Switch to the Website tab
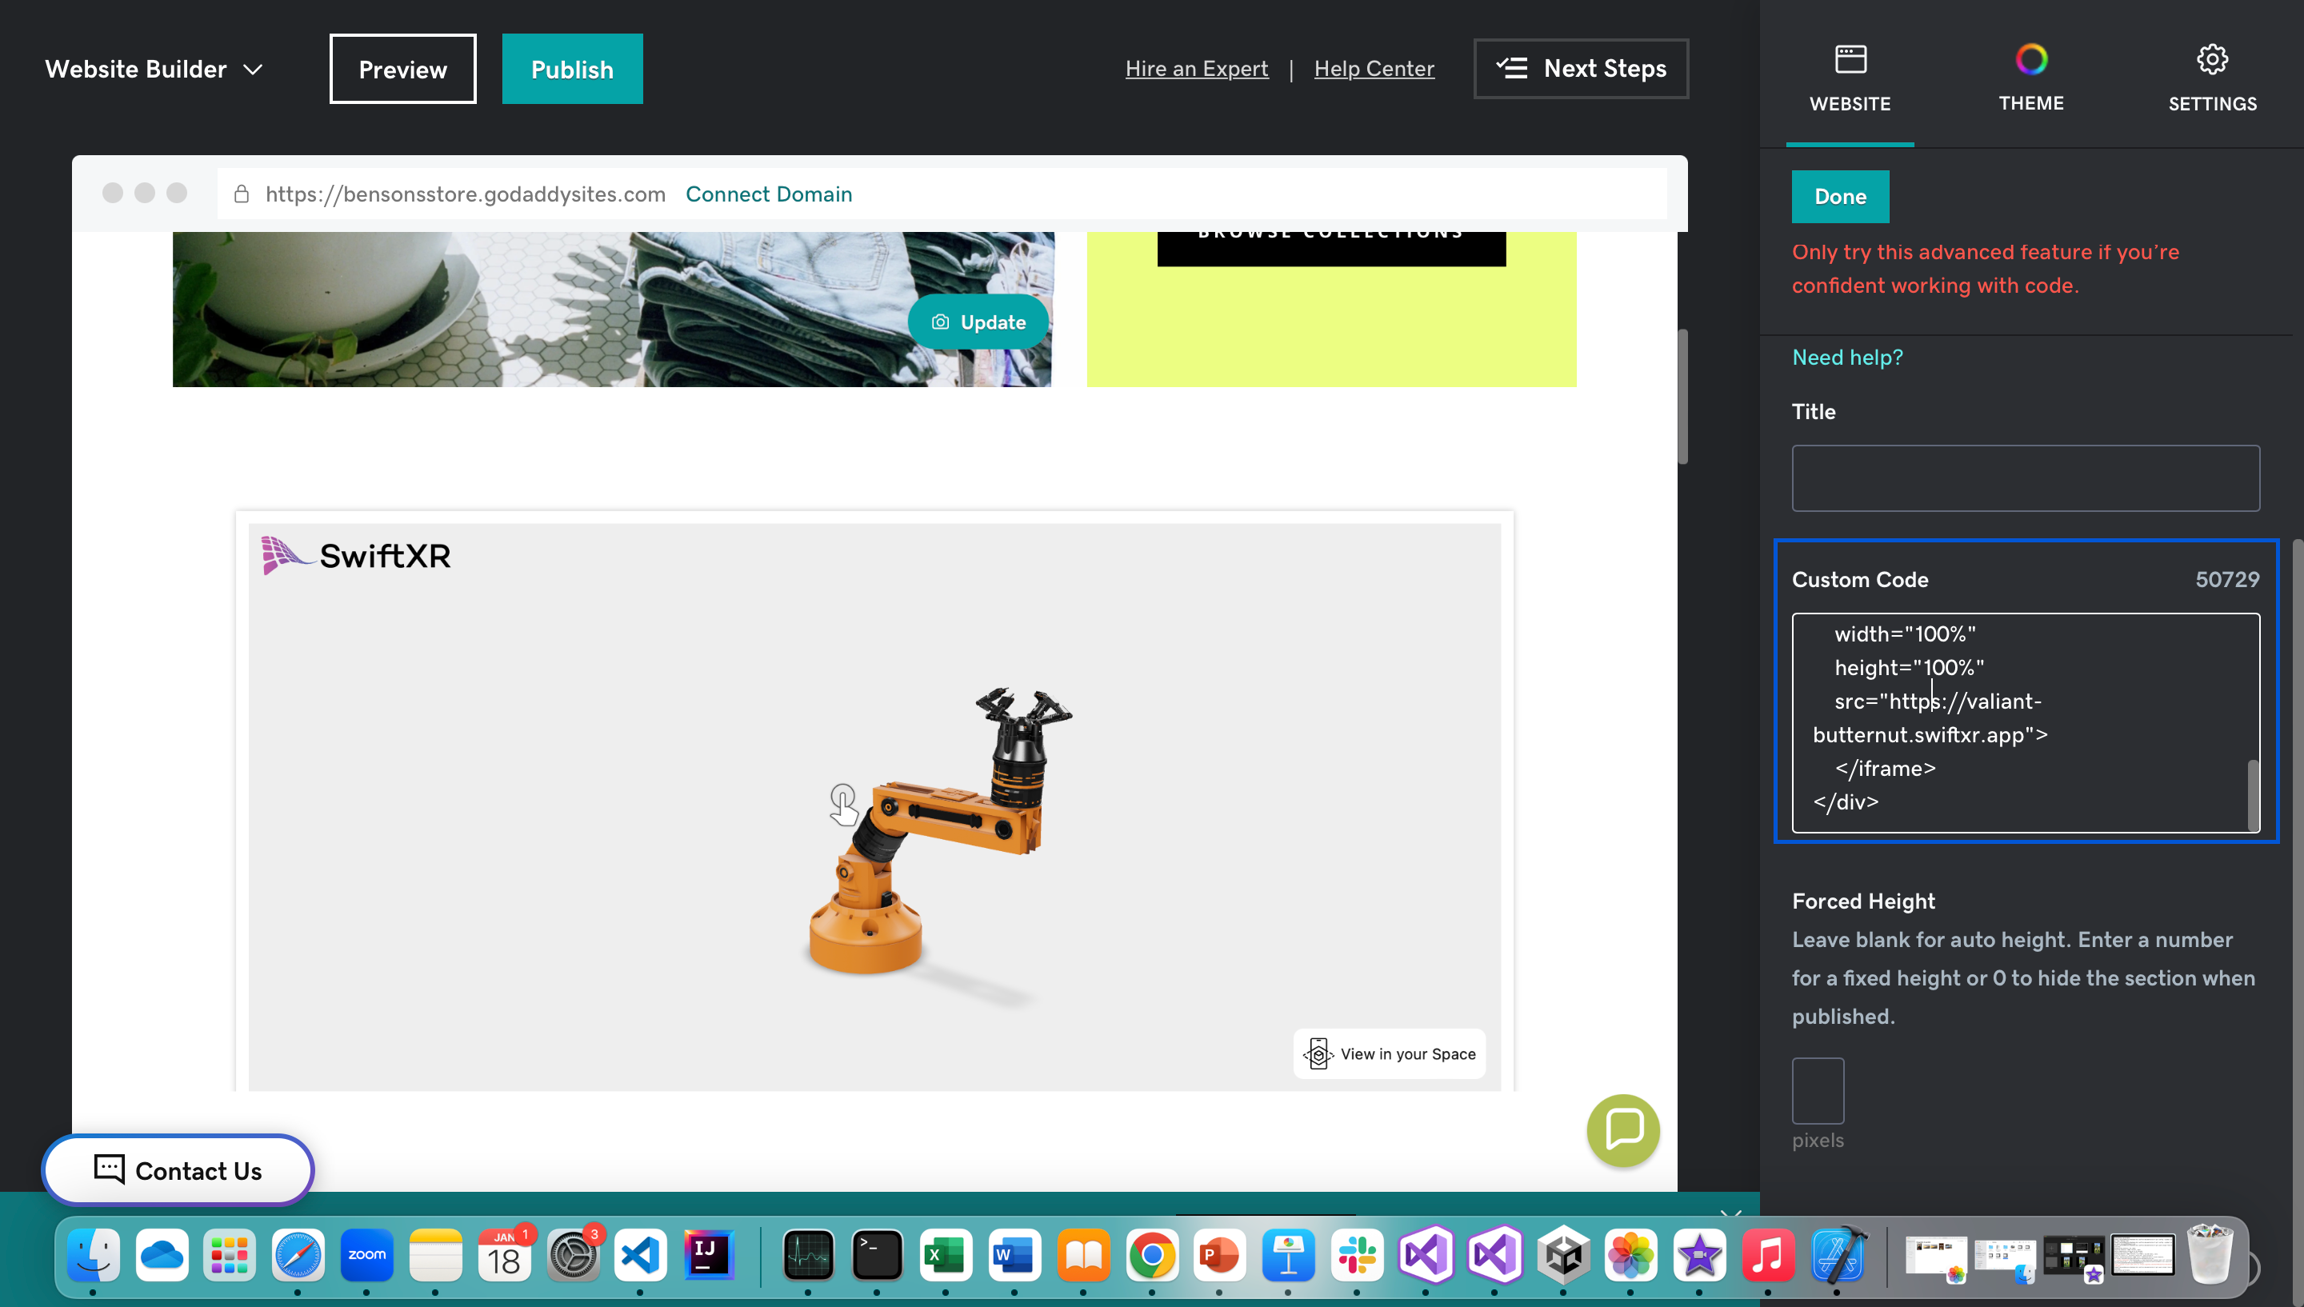2304x1307 pixels. [x=1849, y=78]
